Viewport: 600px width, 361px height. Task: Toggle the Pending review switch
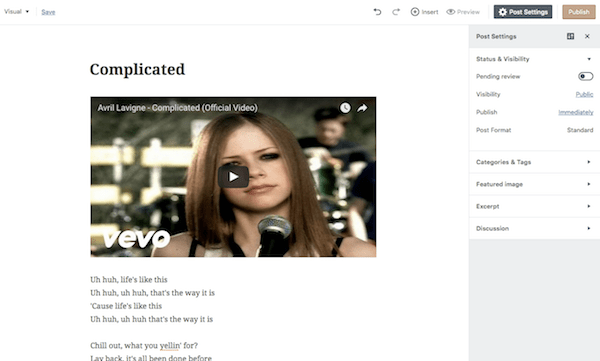[585, 77]
